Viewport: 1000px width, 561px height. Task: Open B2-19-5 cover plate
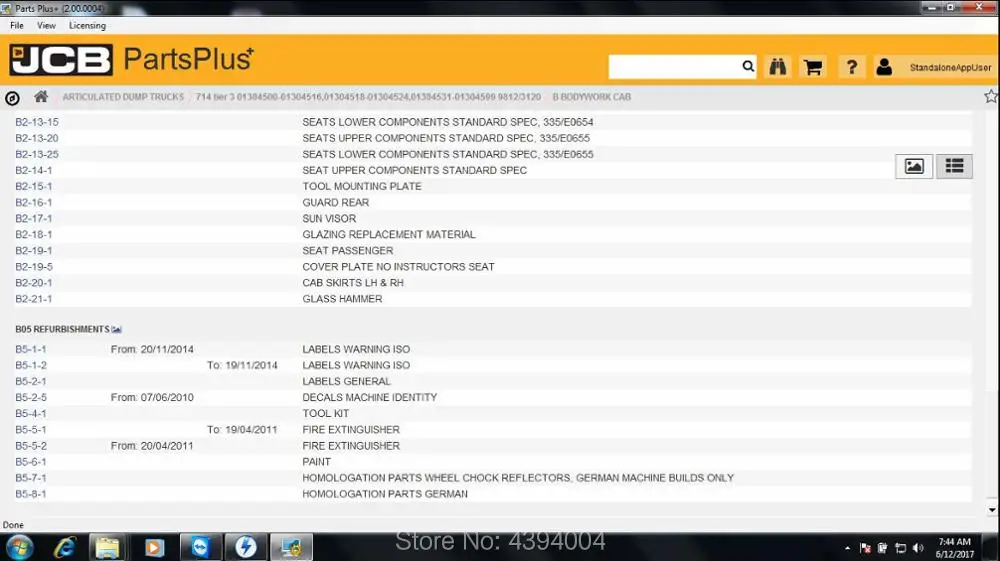click(x=34, y=266)
